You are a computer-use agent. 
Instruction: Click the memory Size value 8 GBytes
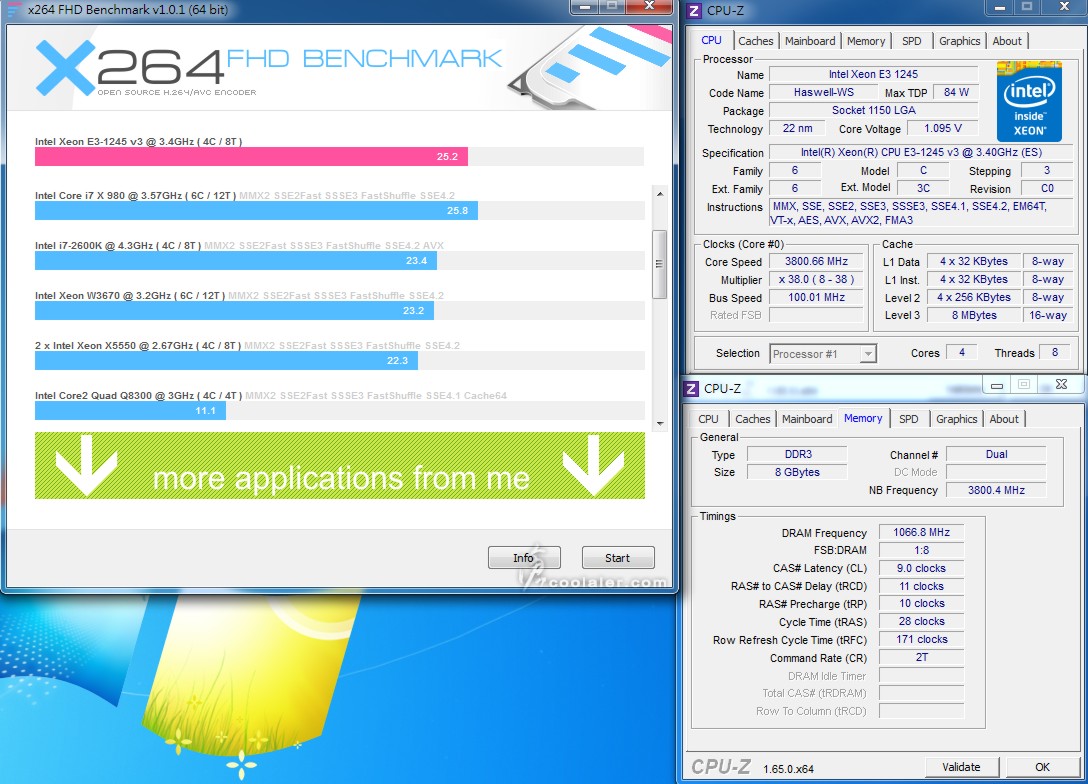798,472
